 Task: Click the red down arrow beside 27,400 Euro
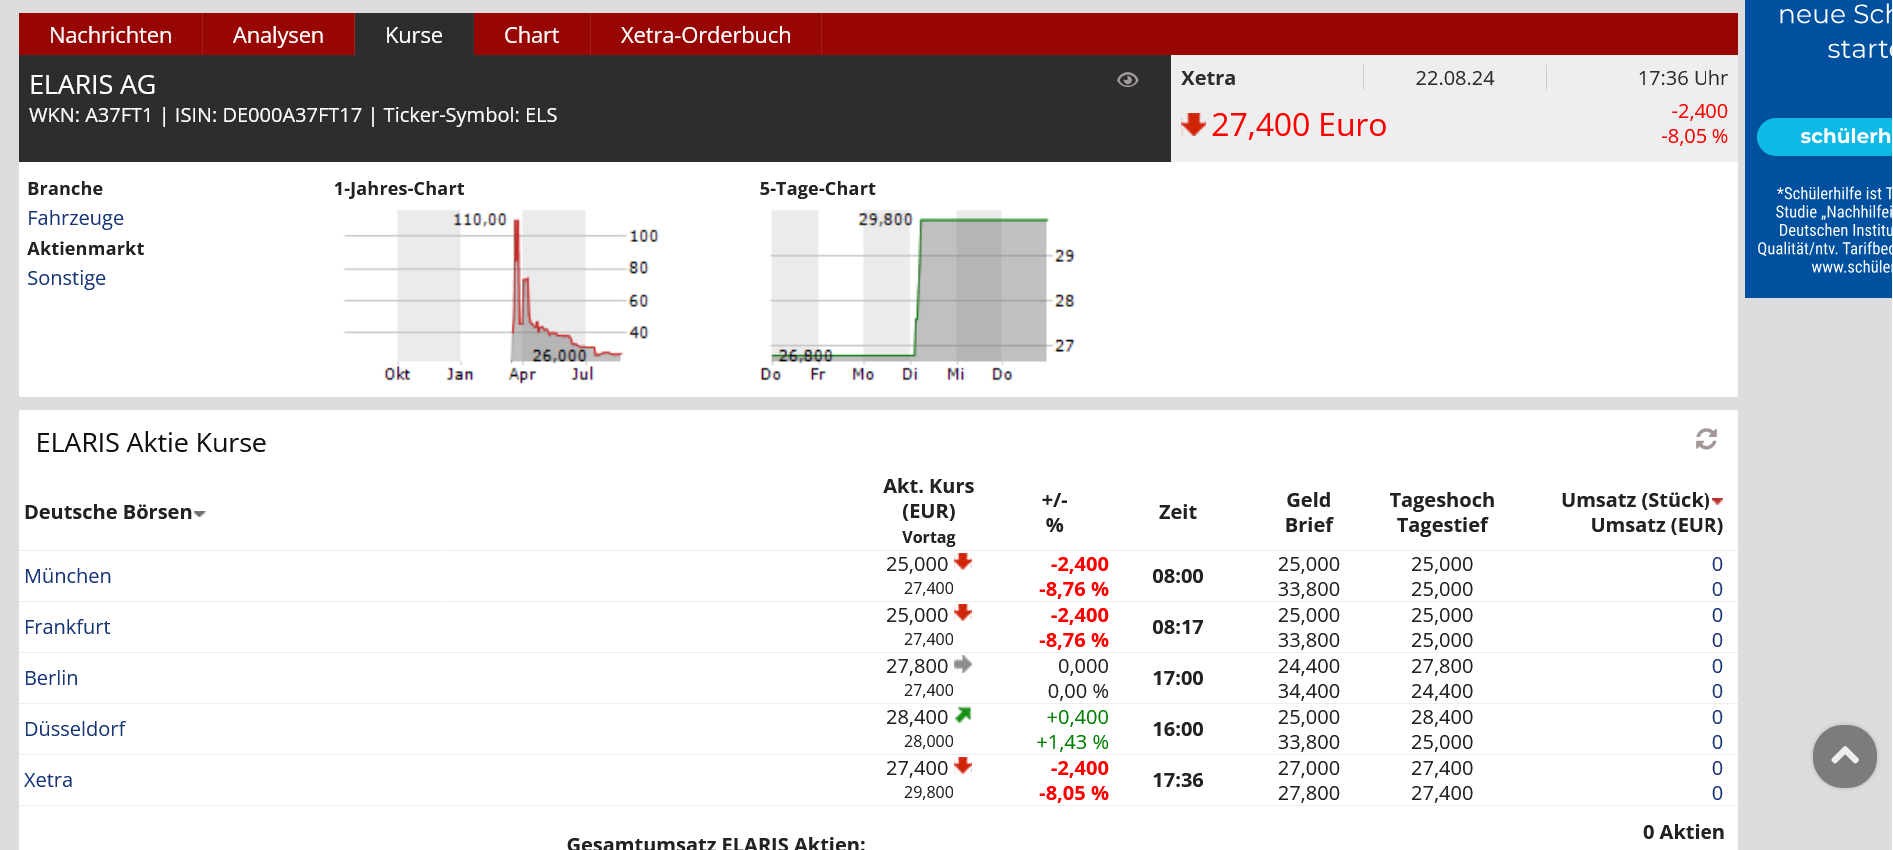click(x=1193, y=125)
